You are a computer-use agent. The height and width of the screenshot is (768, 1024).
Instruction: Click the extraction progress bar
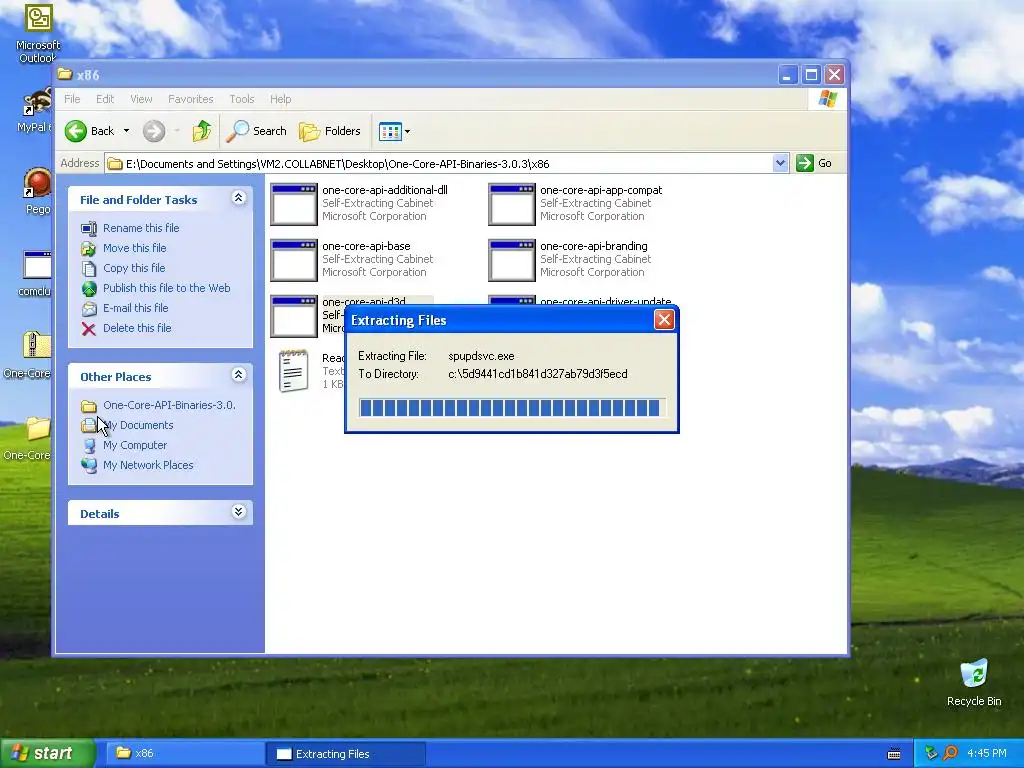[512, 408]
